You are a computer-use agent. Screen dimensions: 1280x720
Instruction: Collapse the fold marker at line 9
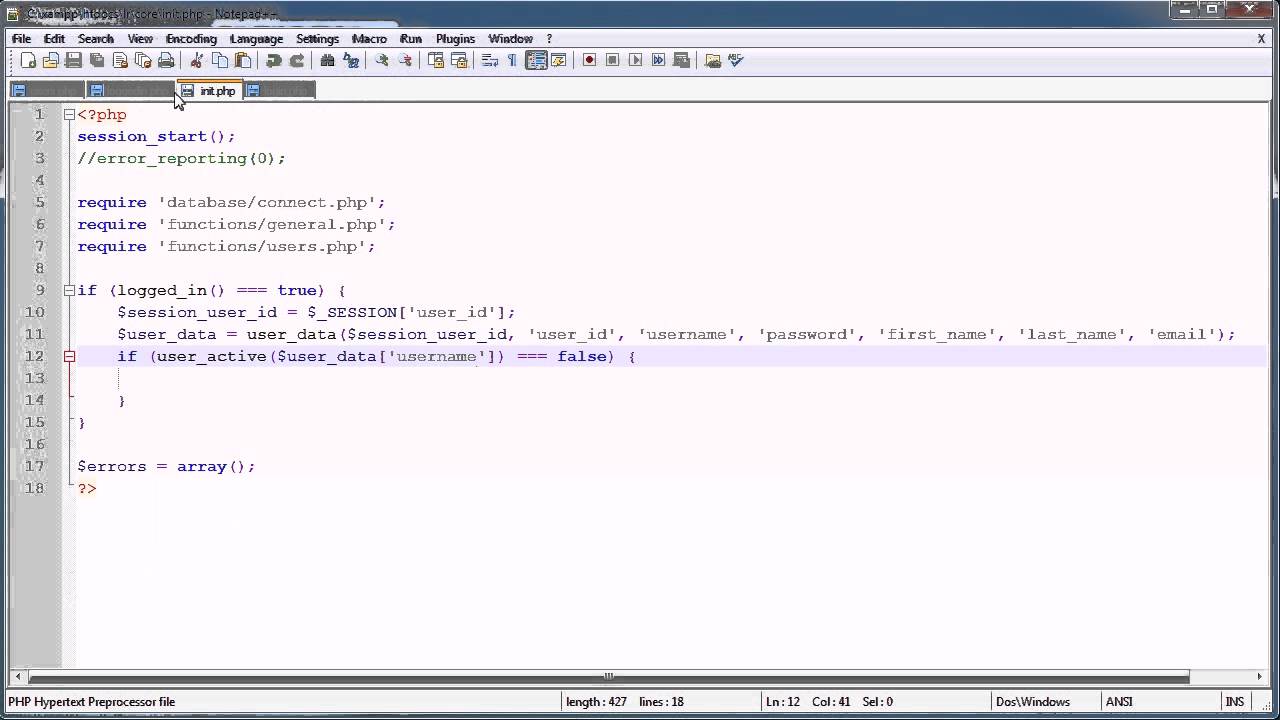coord(69,291)
